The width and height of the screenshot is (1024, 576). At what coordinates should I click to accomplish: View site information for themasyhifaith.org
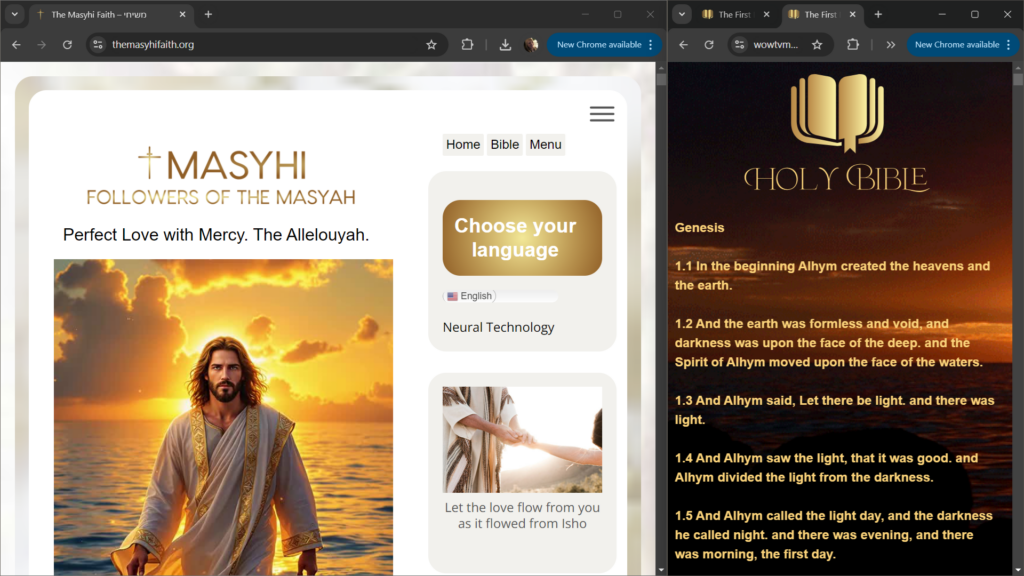tap(98, 44)
